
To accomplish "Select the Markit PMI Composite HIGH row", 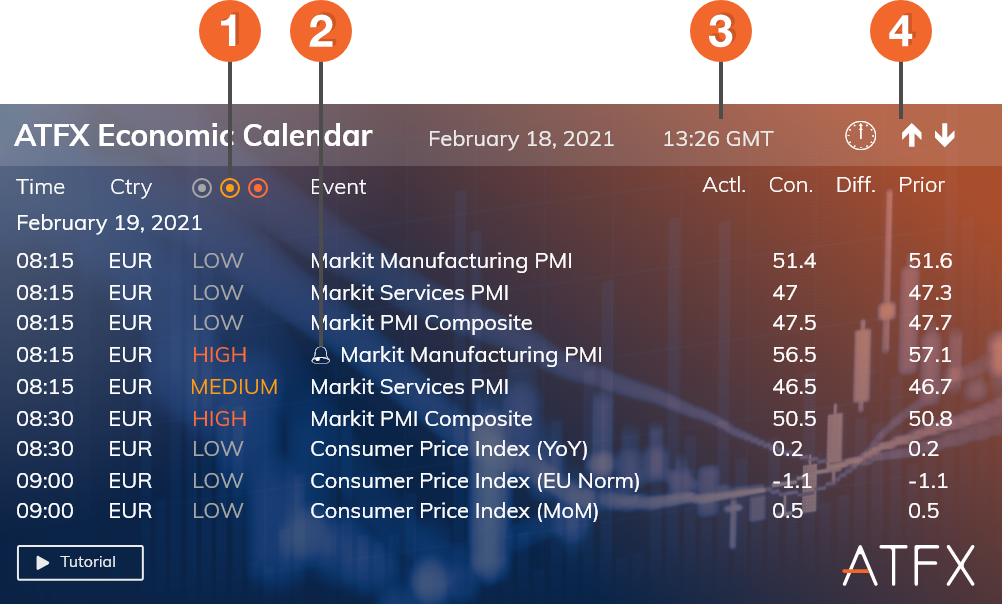I will click(421, 419).
